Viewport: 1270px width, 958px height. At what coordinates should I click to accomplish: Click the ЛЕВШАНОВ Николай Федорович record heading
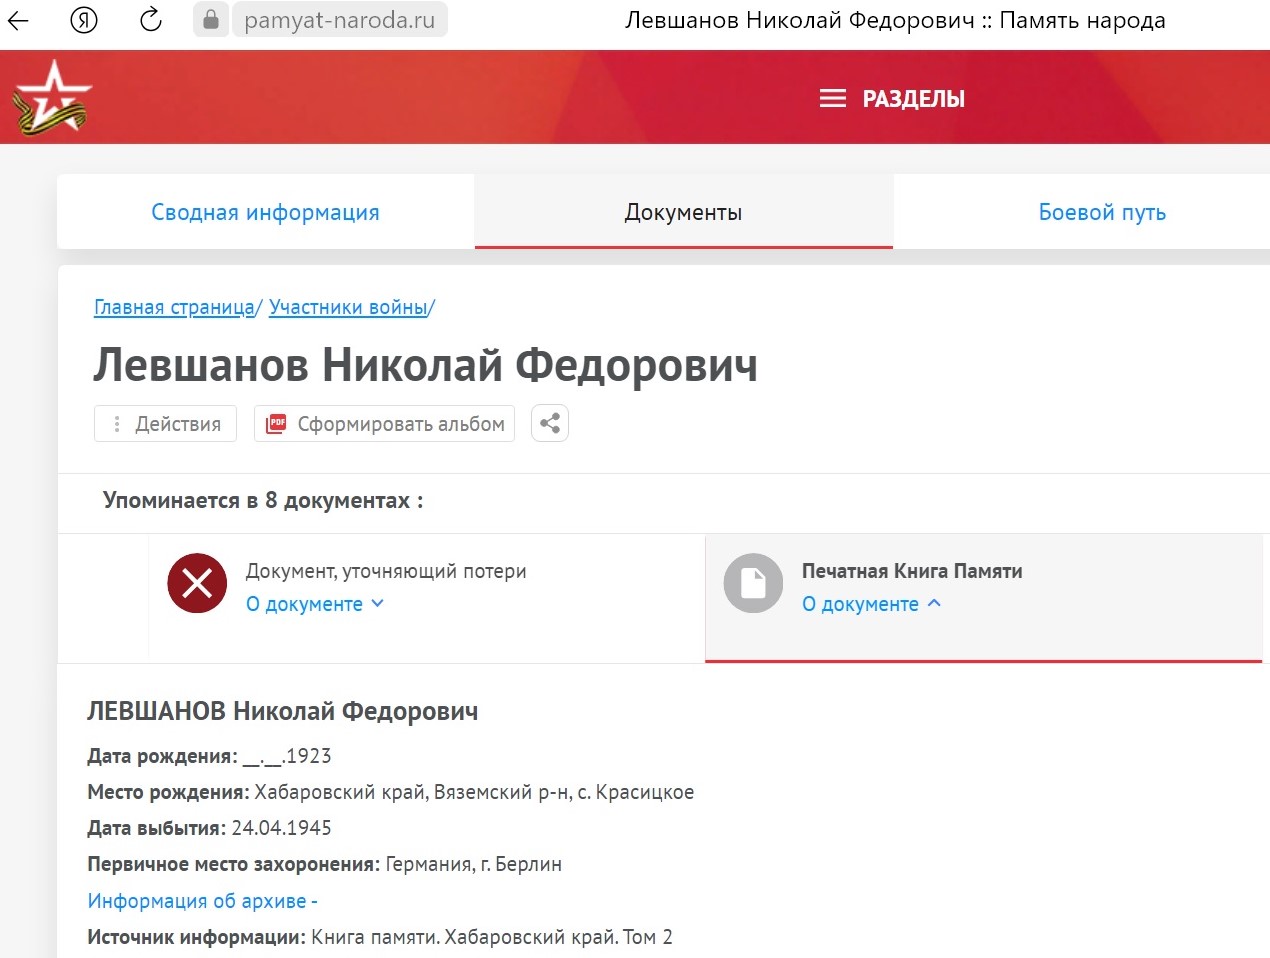point(283,711)
